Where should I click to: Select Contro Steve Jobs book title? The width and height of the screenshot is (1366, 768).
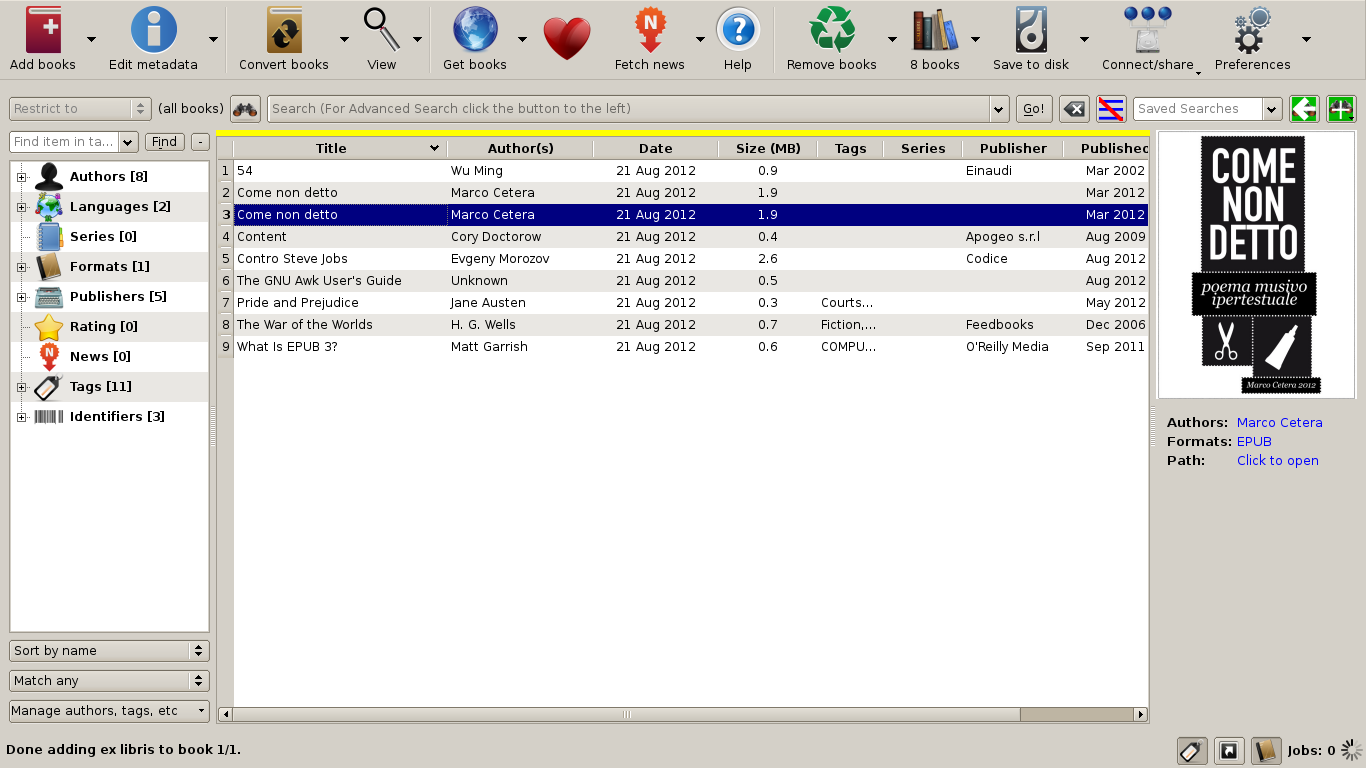(x=292, y=259)
